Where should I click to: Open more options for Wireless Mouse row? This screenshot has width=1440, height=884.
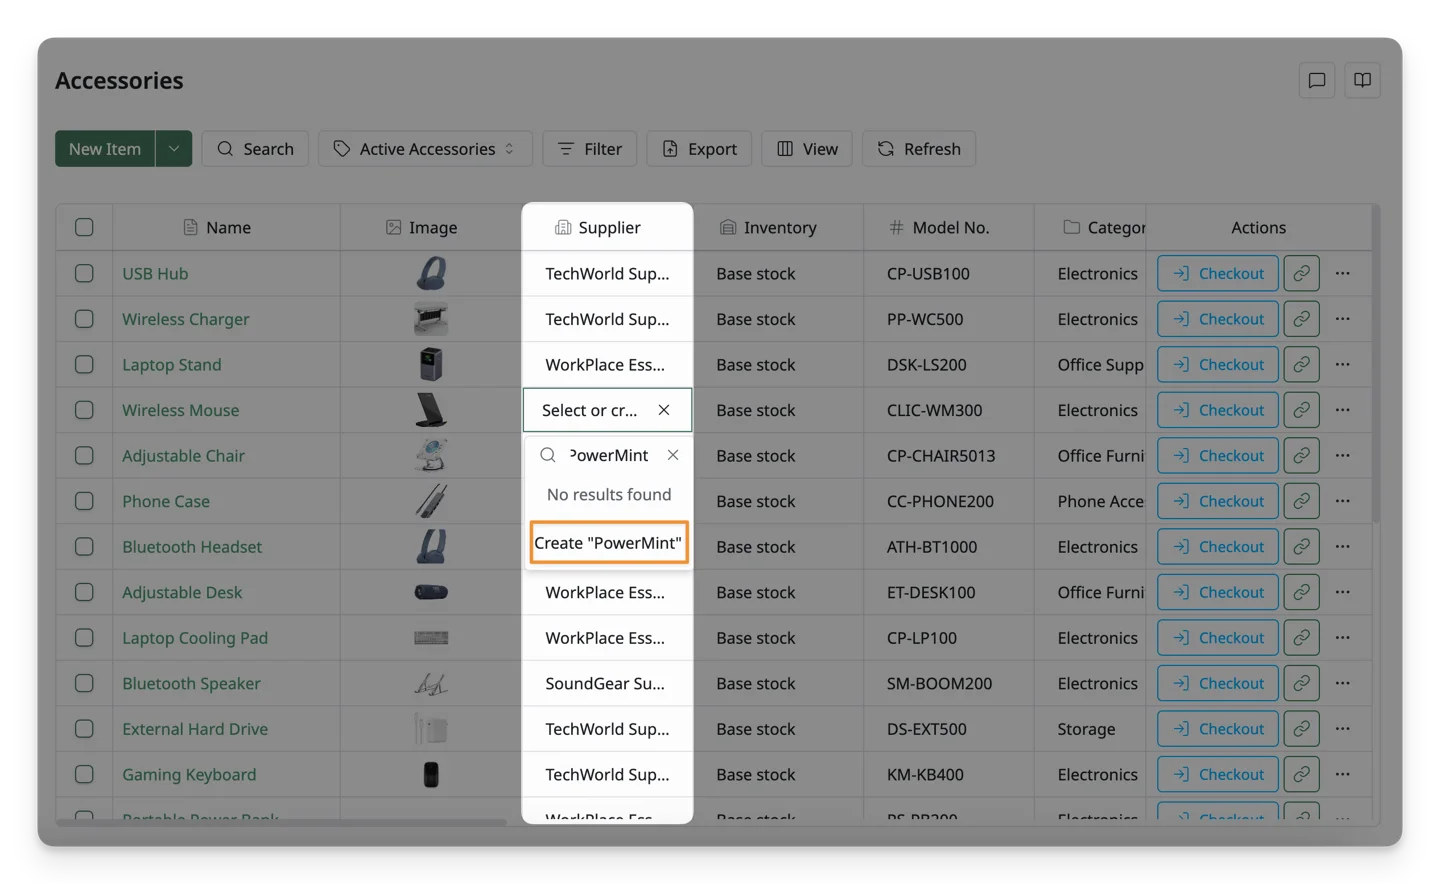tap(1342, 410)
